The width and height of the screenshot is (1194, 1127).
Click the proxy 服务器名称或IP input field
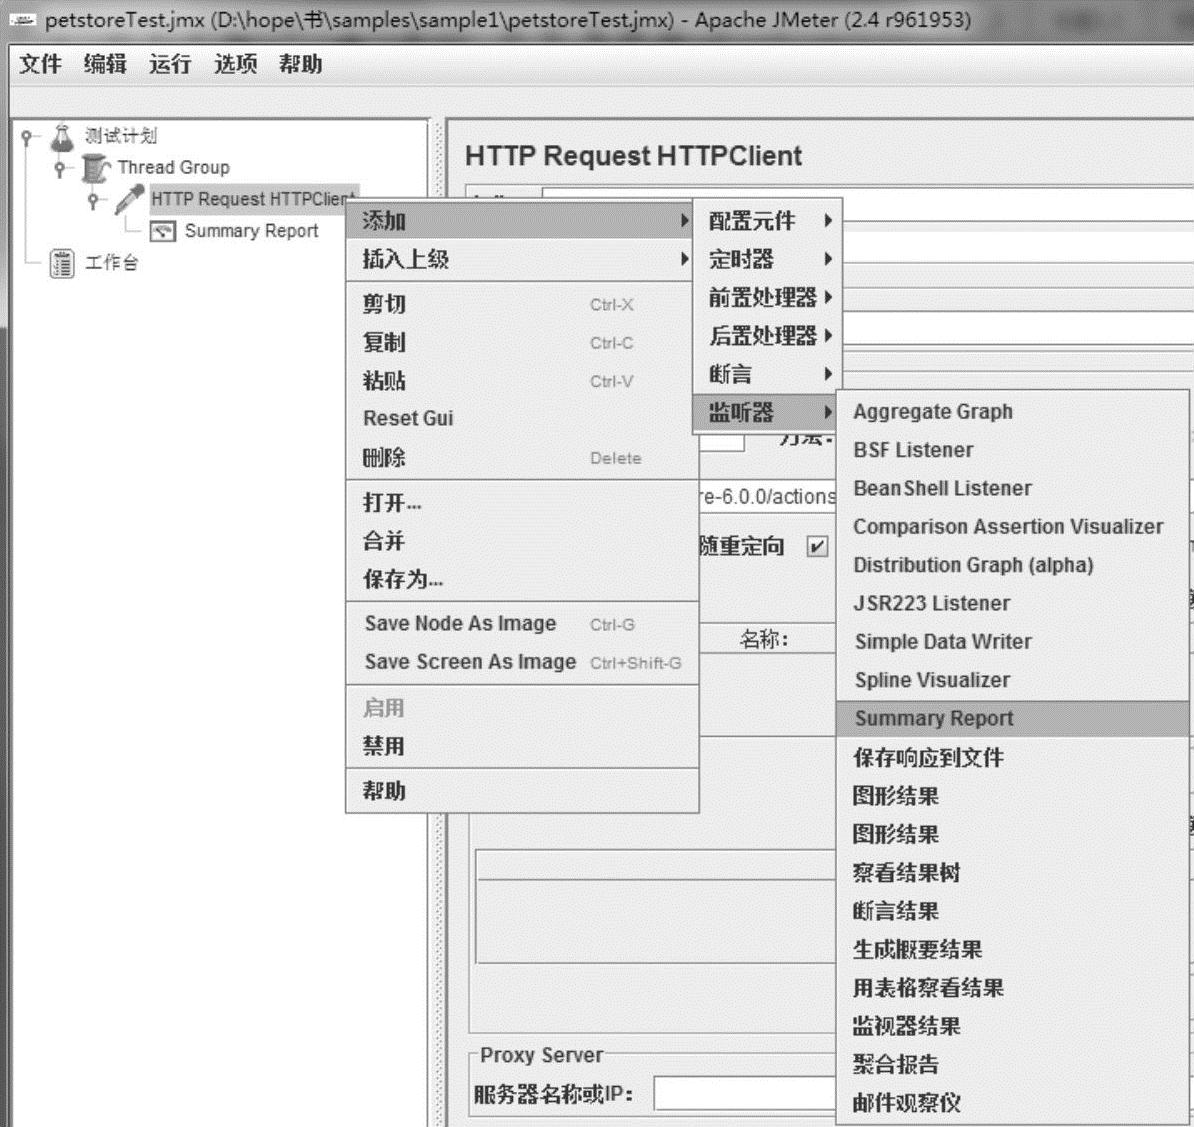(743, 1094)
